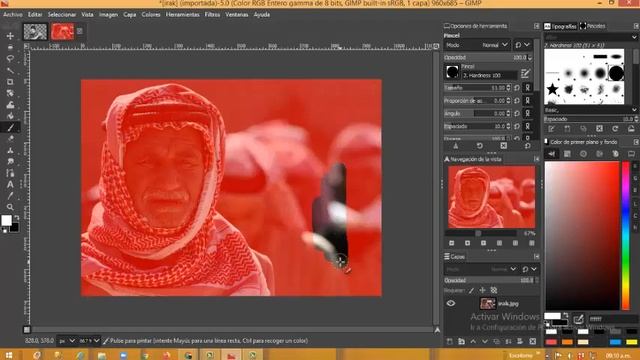
Task: Select the Text tool
Action: click(x=10, y=184)
